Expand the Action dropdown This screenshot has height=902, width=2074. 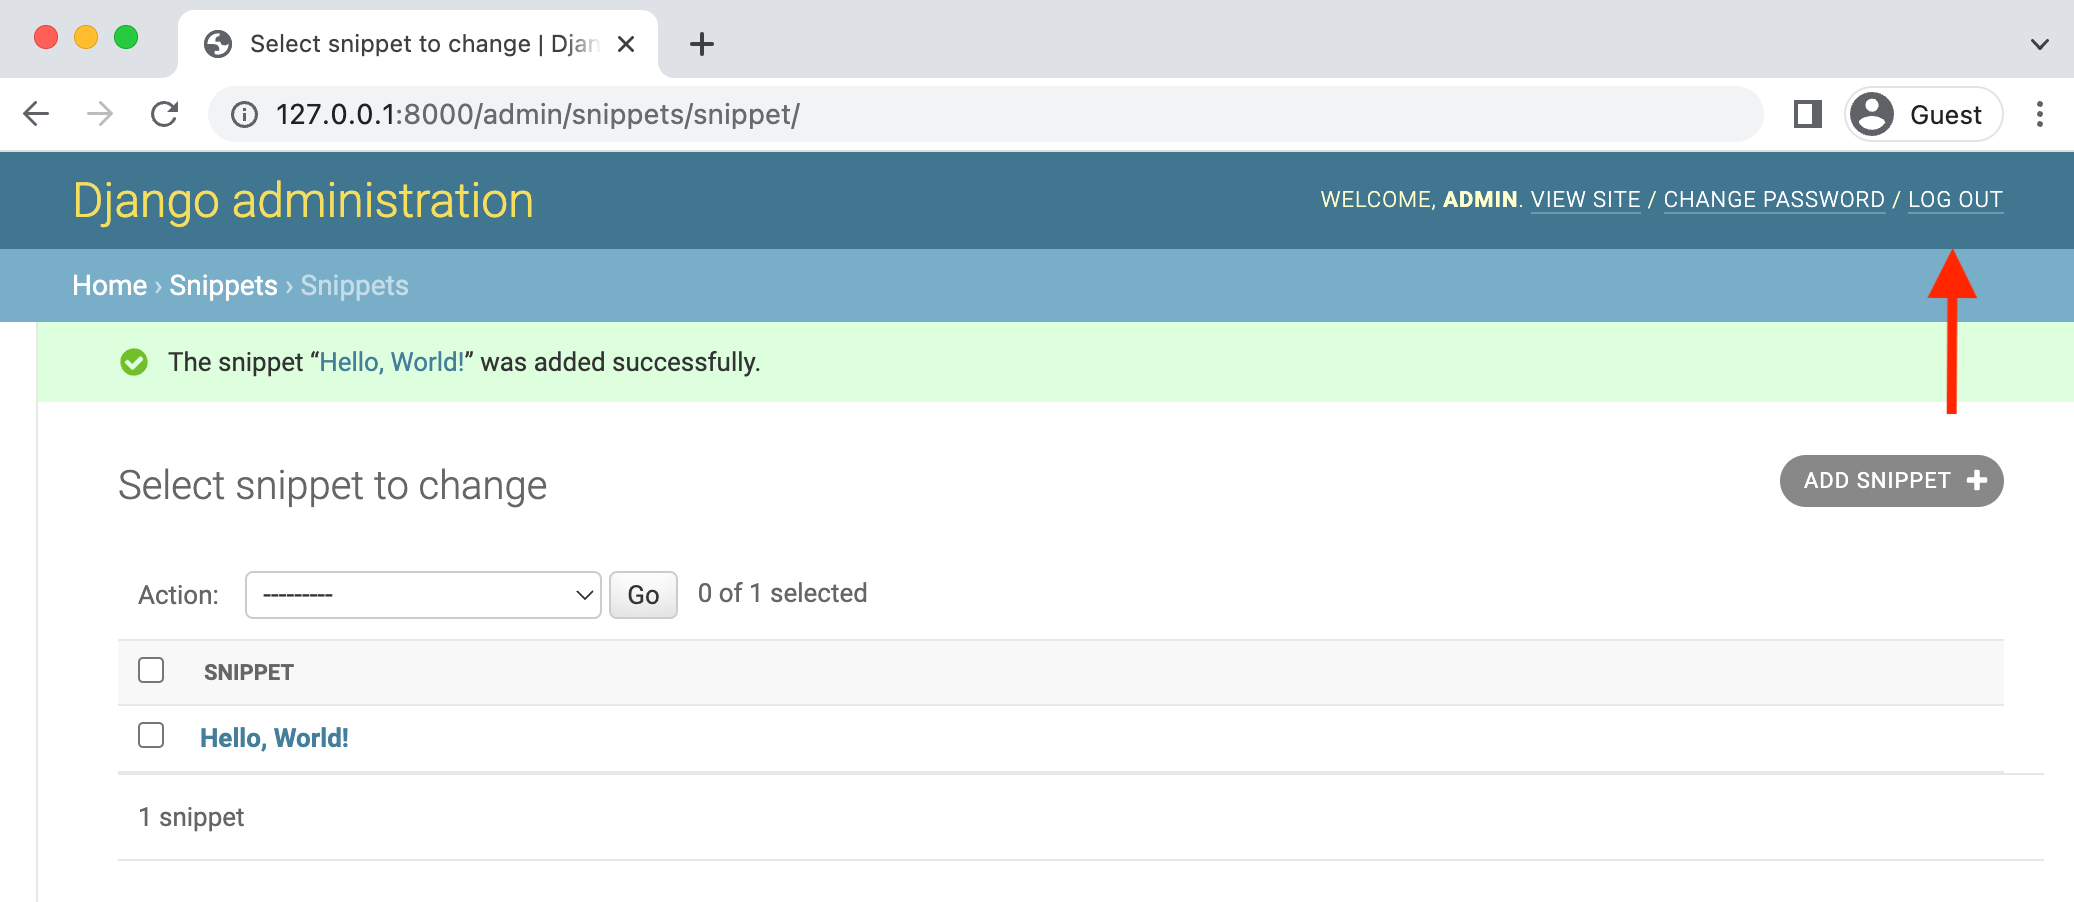pos(423,595)
